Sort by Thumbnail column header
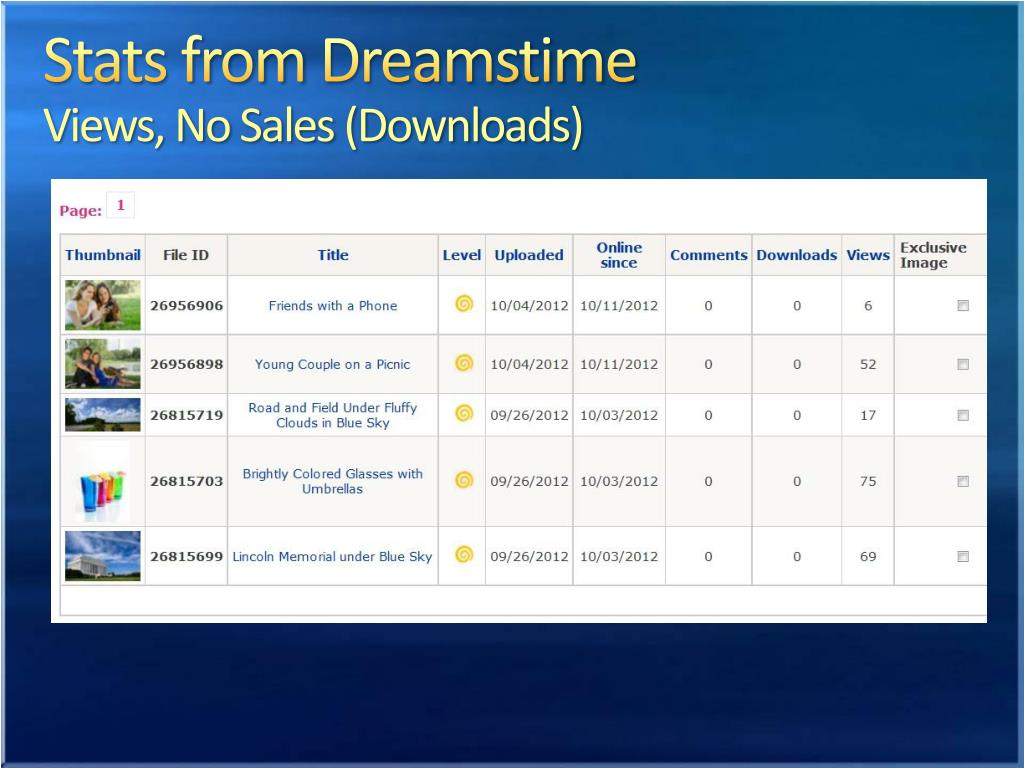1024x768 pixels. coord(103,255)
